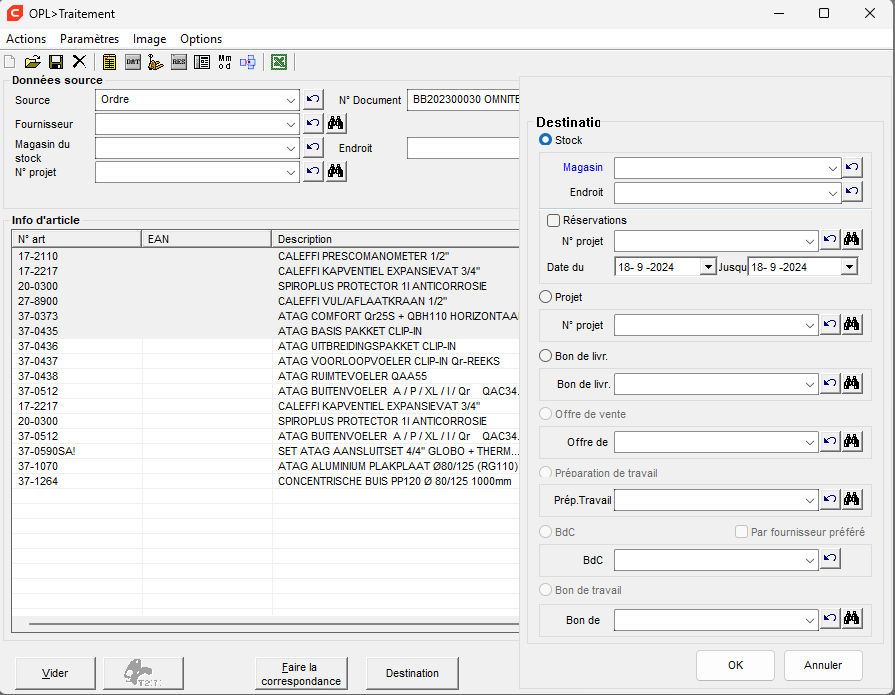This screenshot has width=895, height=695.
Task: Click the delete X toolbar icon
Action: [79, 62]
